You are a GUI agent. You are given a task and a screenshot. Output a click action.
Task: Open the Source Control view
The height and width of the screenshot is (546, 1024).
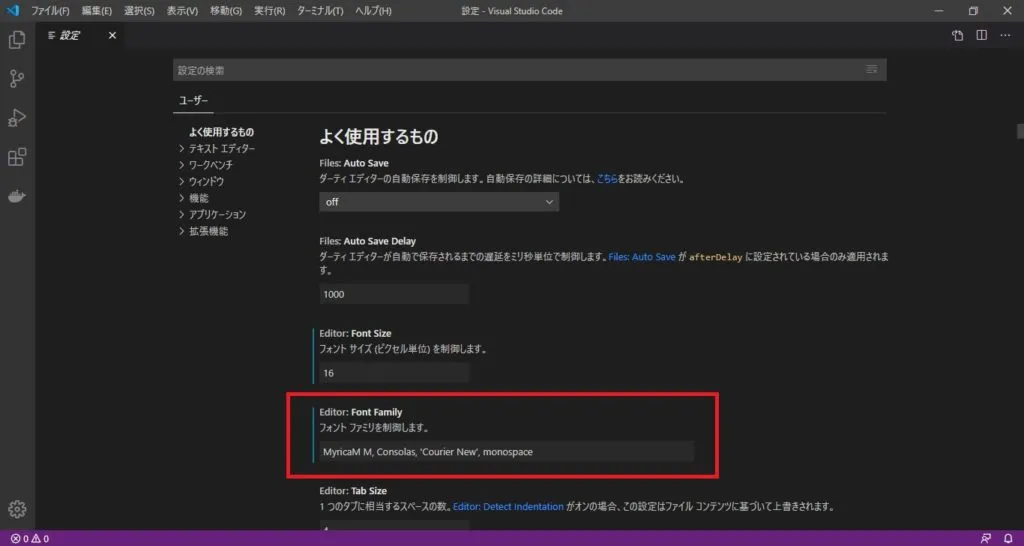coord(17,79)
